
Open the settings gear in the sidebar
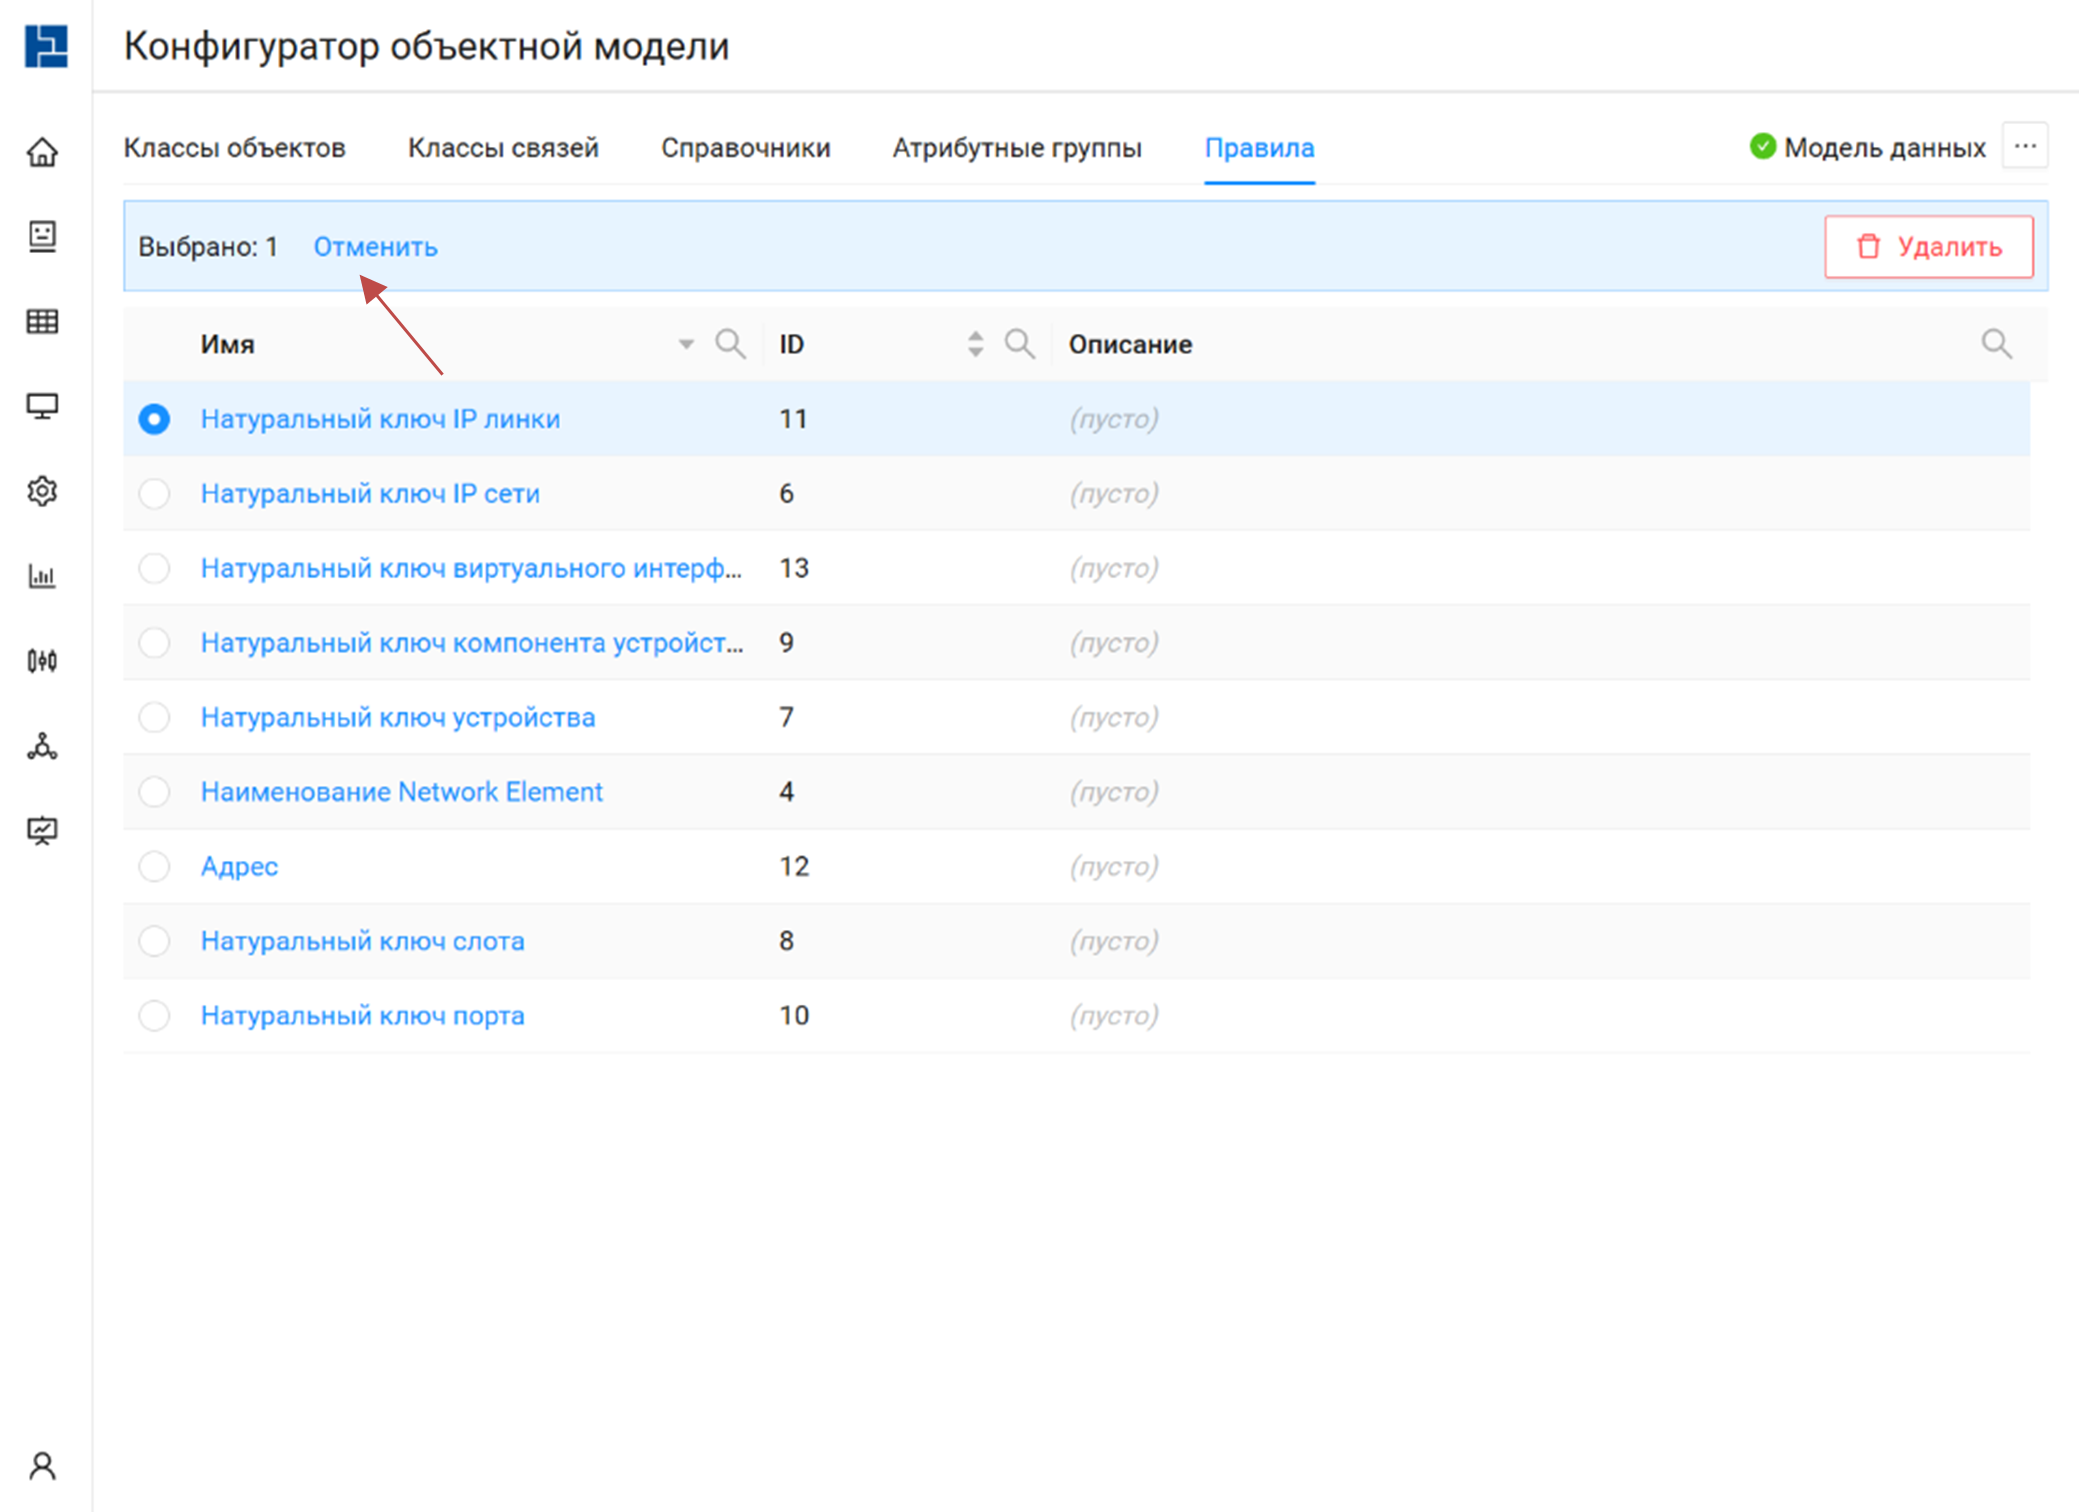(x=42, y=491)
